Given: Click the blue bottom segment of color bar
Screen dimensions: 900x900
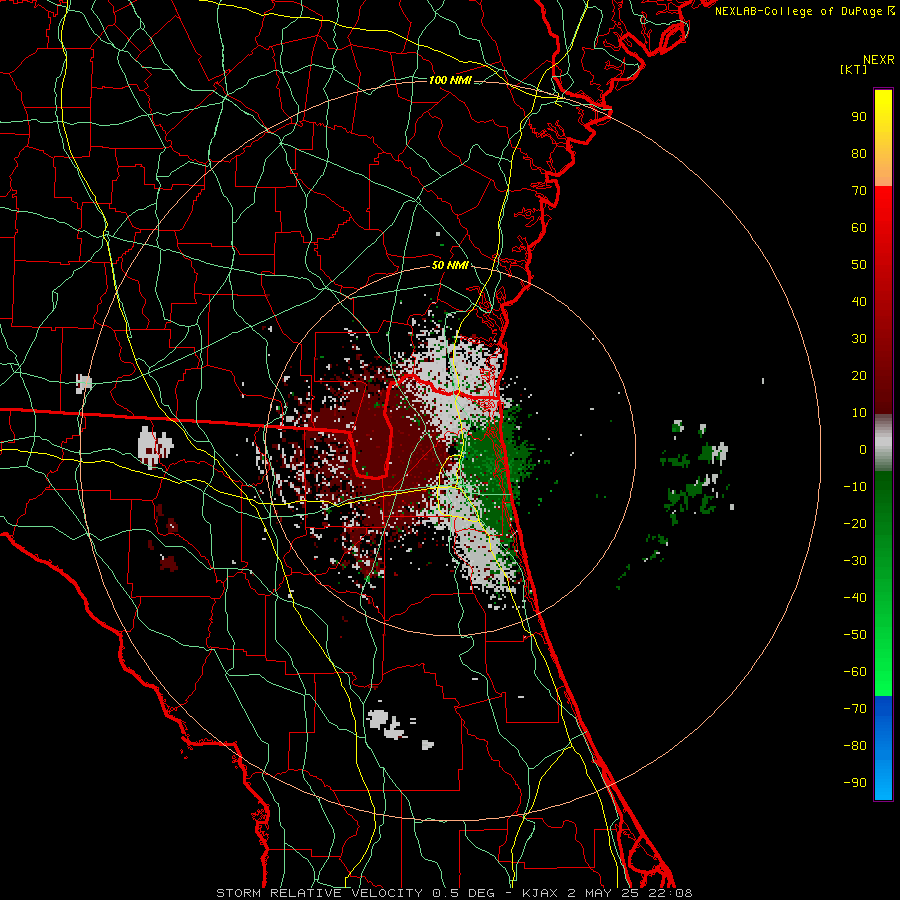Looking at the screenshot, I should [x=883, y=748].
